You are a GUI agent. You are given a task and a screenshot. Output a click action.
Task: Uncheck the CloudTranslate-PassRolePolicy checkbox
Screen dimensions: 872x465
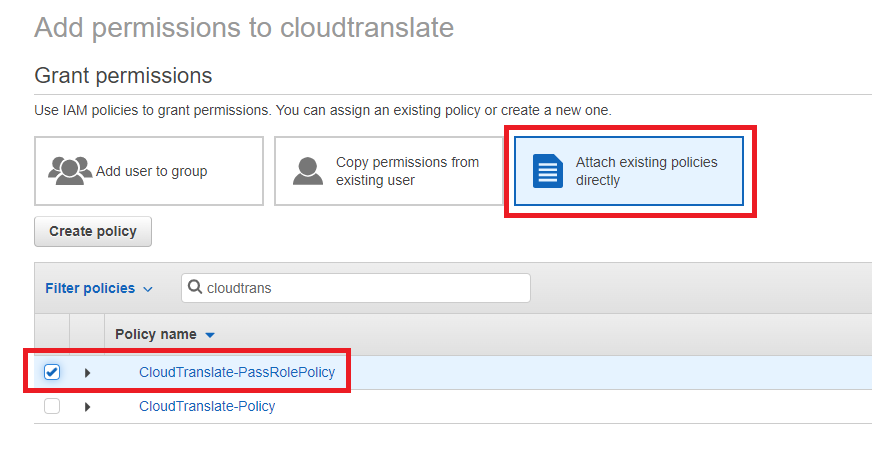tap(52, 372)
